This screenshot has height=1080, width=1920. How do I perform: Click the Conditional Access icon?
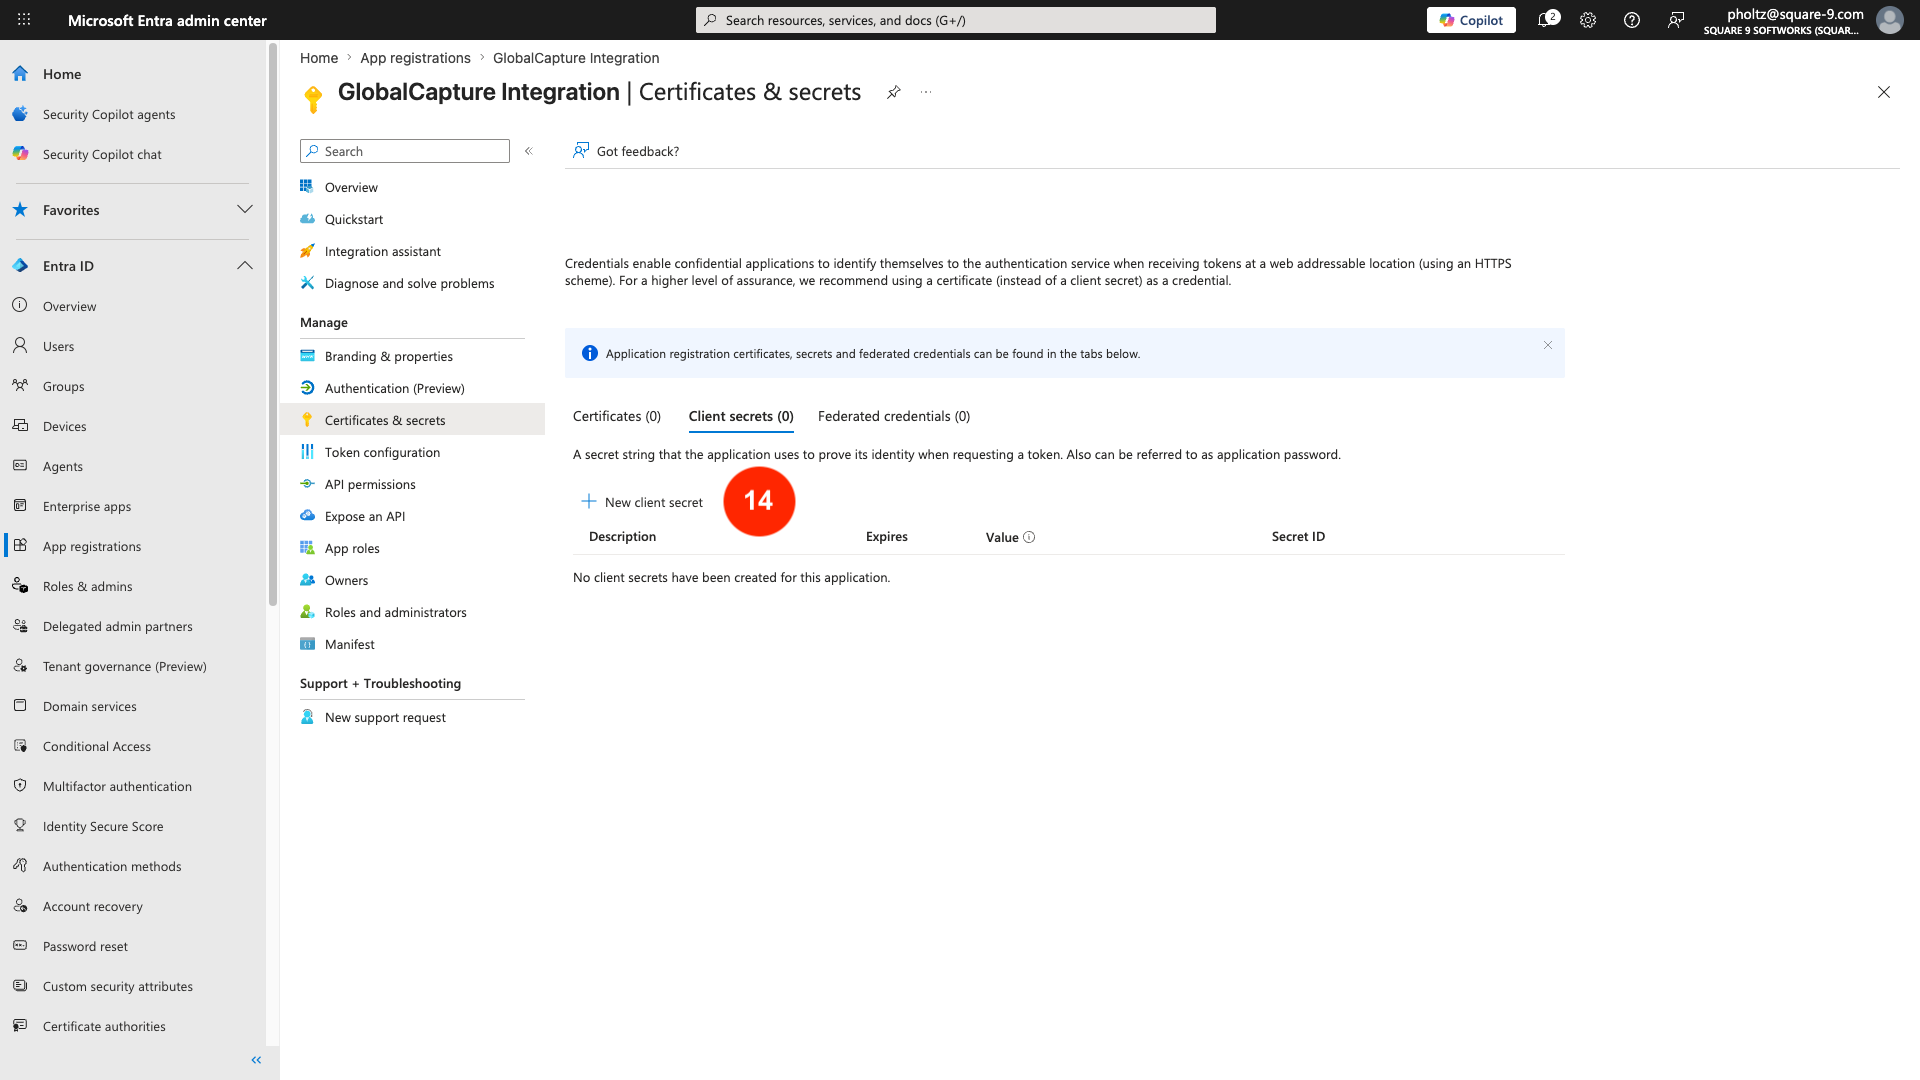click(x=20, y=746)
